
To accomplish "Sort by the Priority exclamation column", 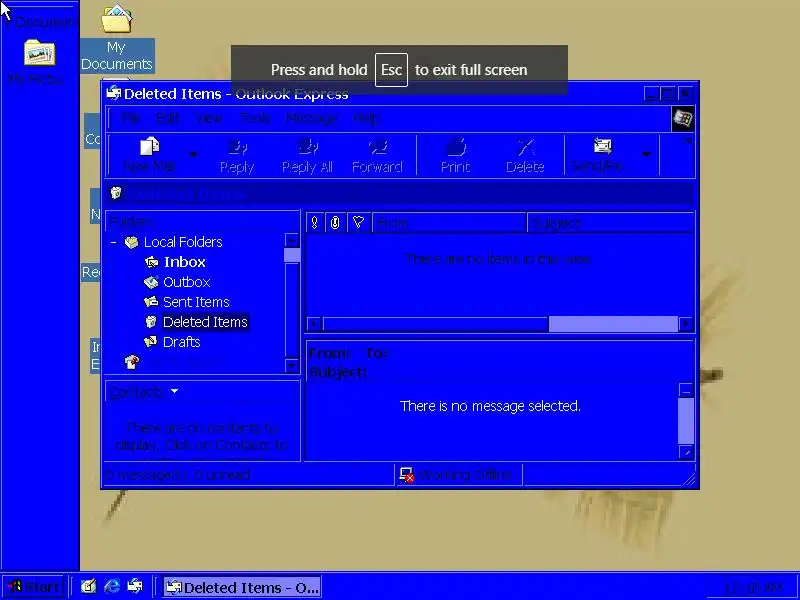I will (315, 222).
